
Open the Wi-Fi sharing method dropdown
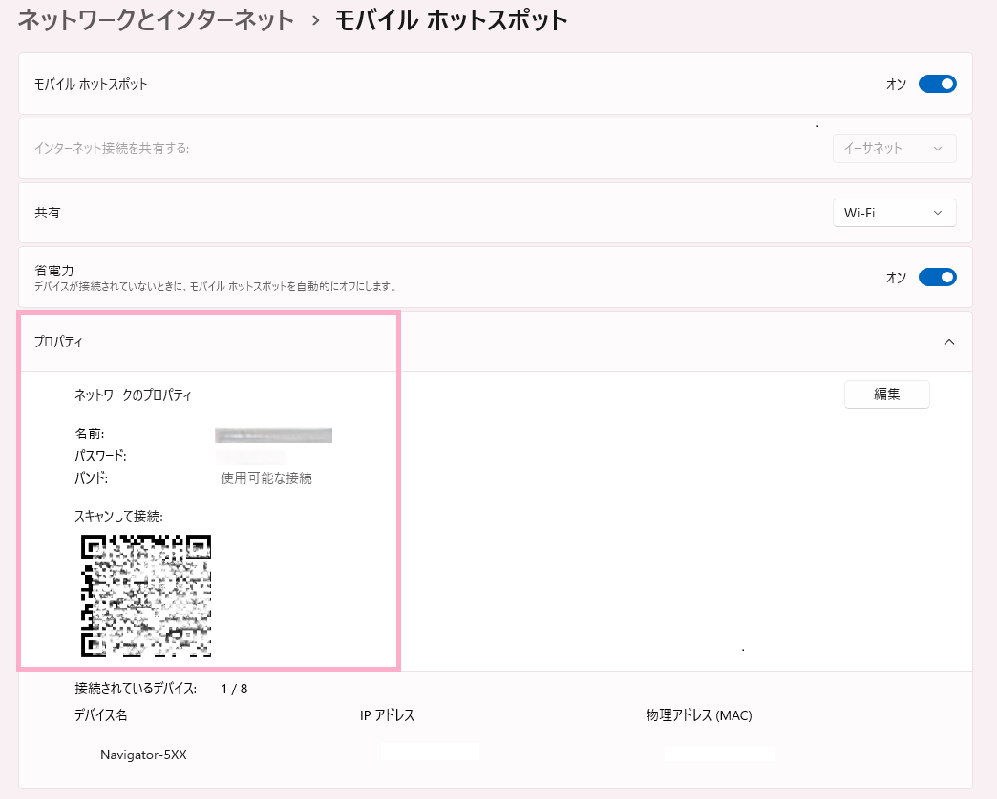(894, 213)
